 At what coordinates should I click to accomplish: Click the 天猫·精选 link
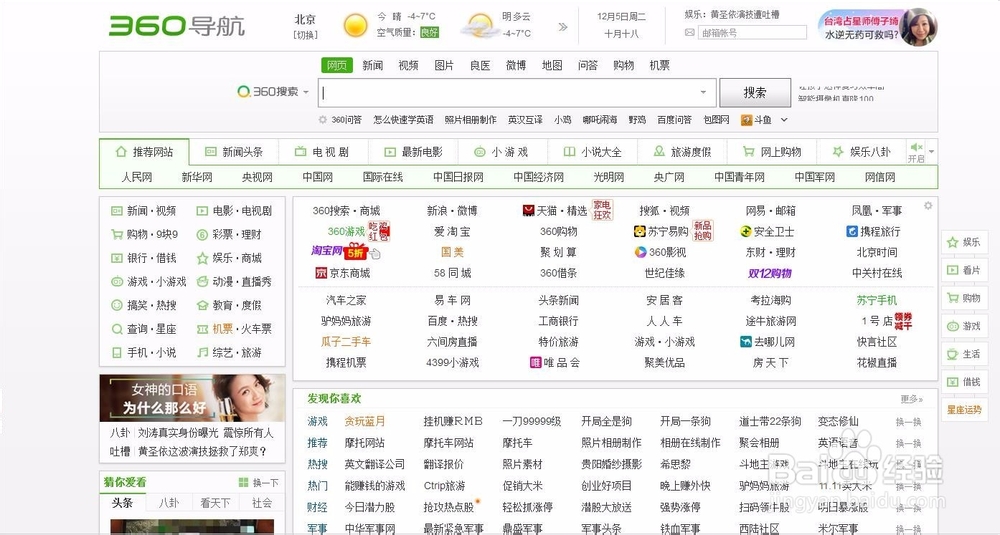coord(561,210)
